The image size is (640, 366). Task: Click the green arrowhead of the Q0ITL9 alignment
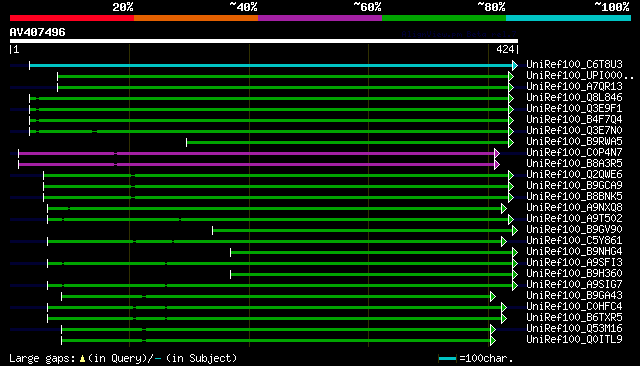(x=493, y=340)
